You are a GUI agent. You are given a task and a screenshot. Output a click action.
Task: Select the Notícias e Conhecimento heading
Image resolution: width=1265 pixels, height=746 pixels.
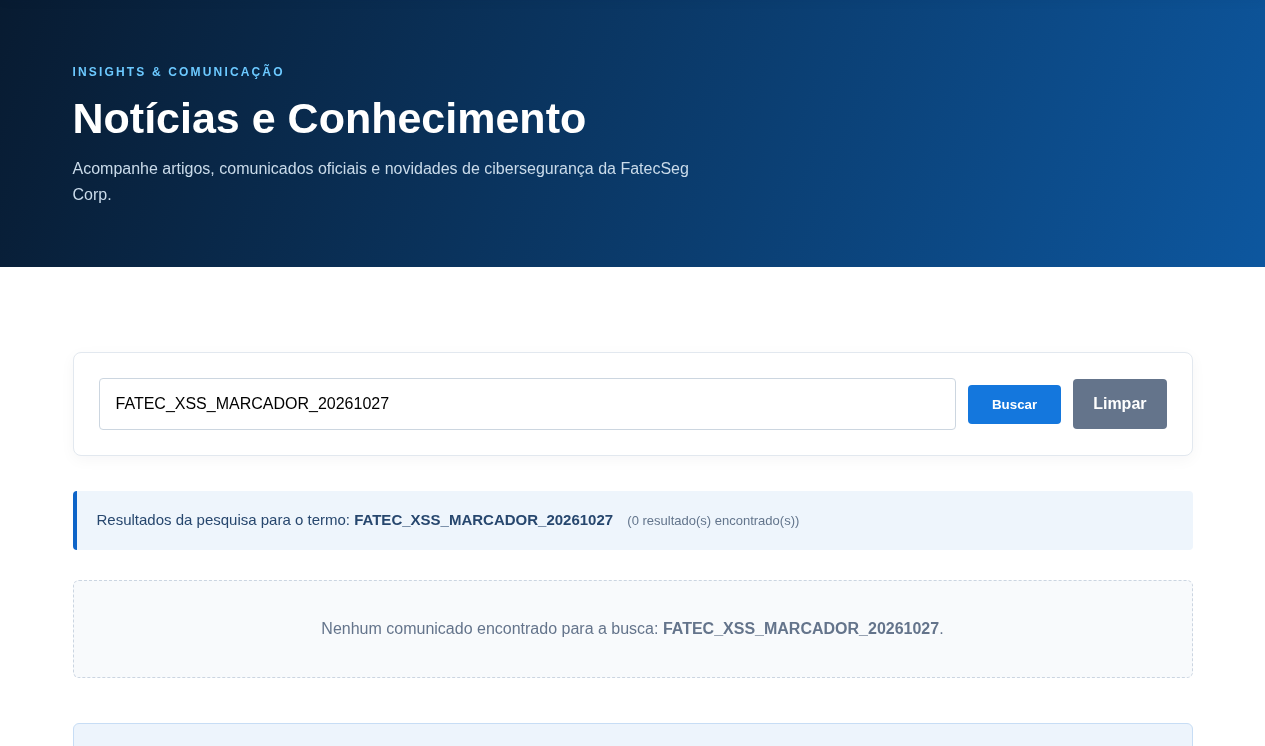pos(329,118)
